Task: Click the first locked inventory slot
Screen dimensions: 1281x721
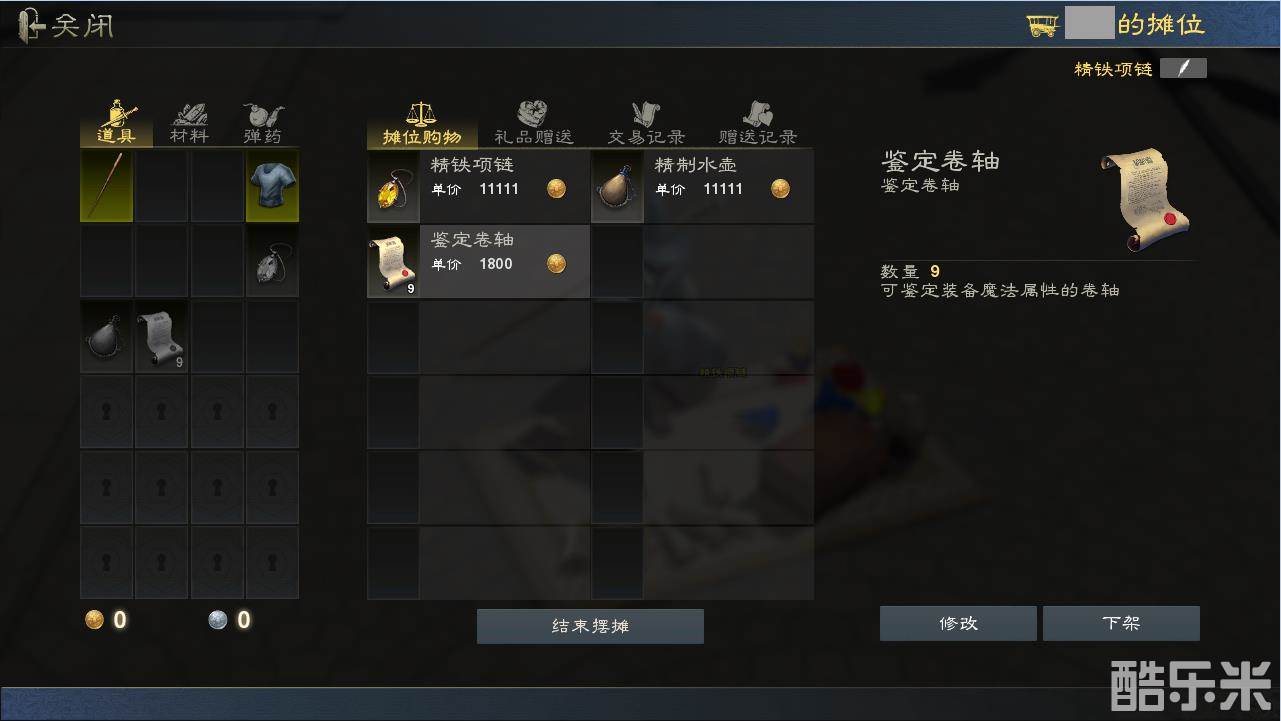Action: coord(106,412)
